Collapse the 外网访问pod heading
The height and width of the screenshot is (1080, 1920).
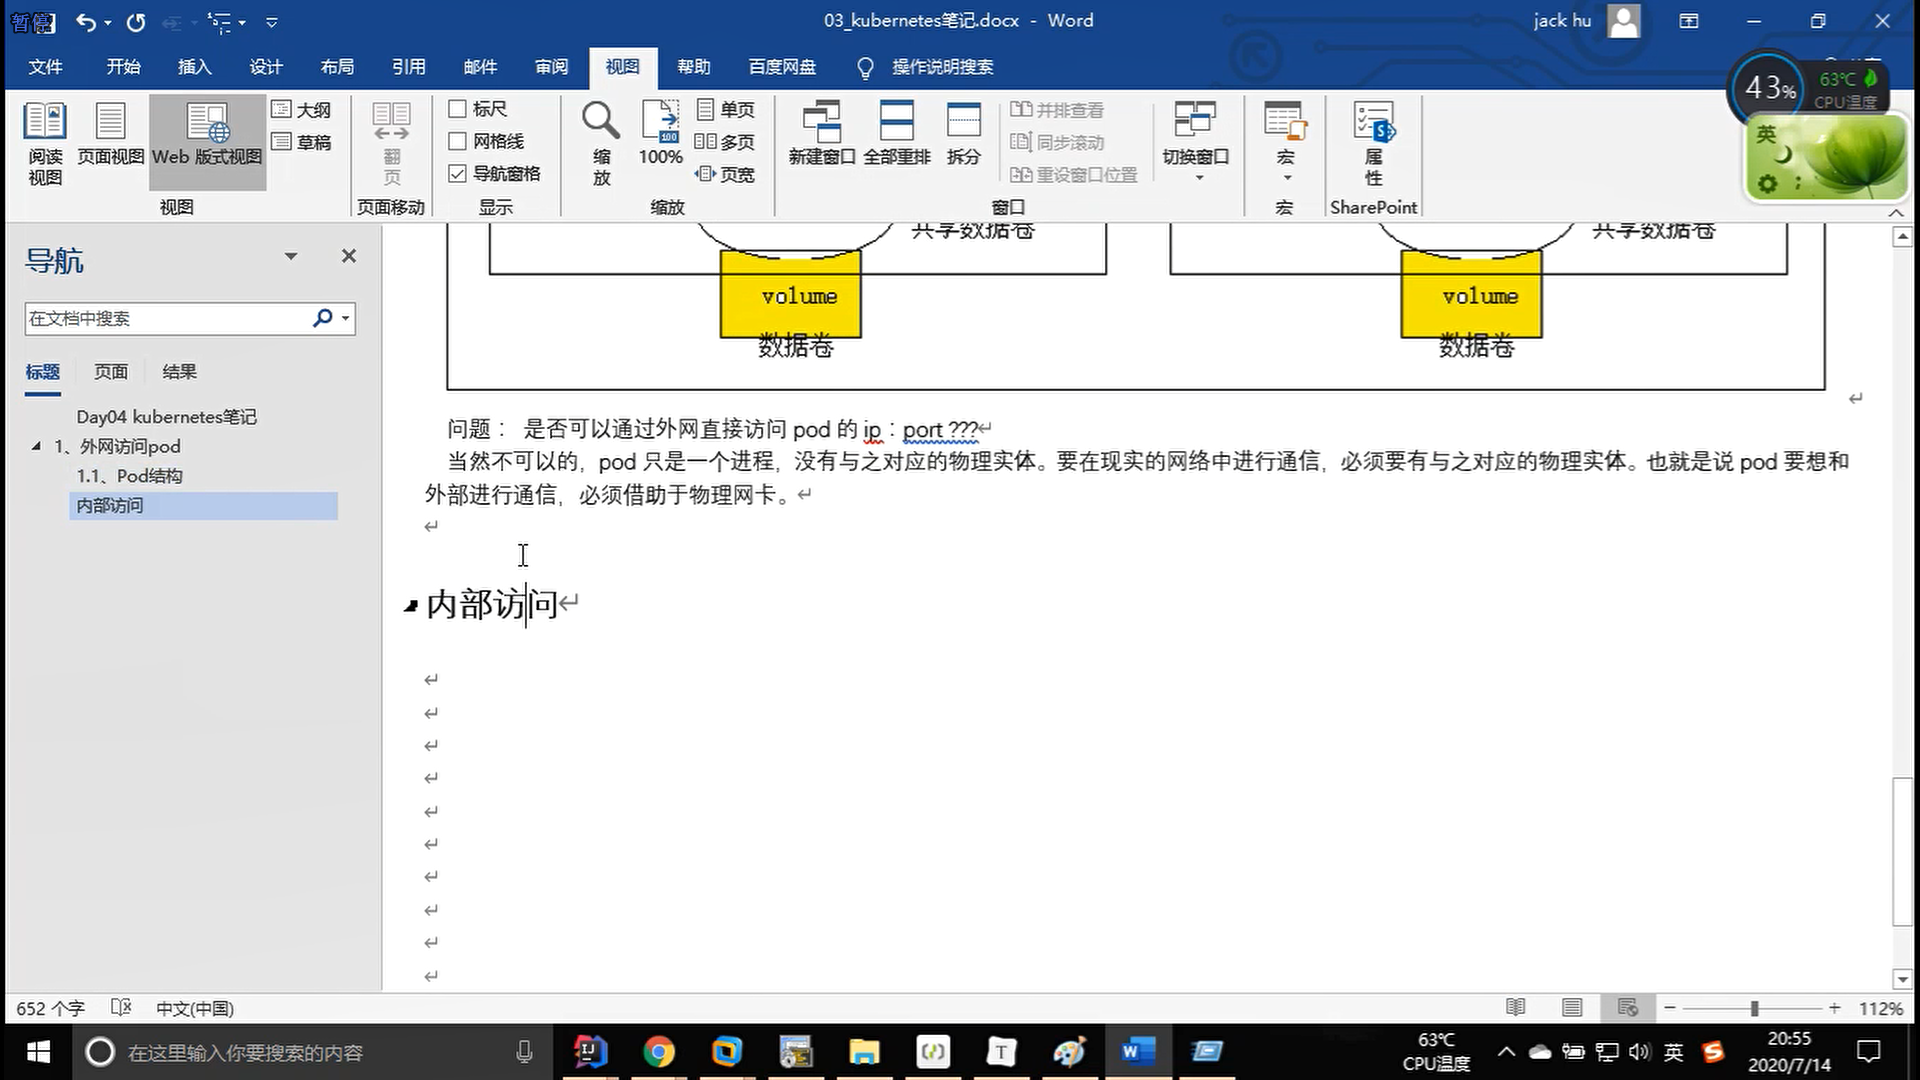click(36, 446)
